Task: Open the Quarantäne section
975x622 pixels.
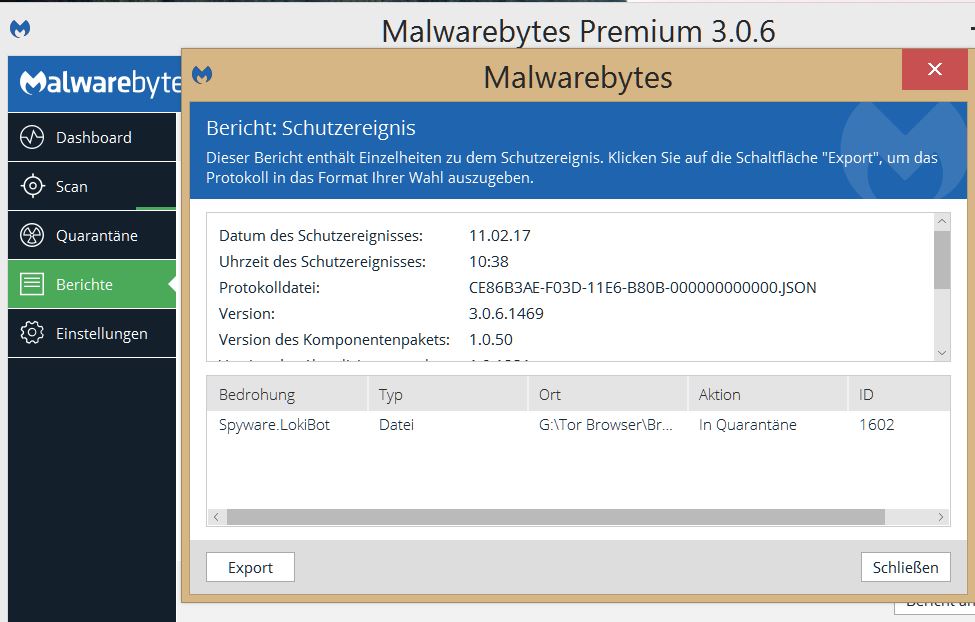Action: 92,235
